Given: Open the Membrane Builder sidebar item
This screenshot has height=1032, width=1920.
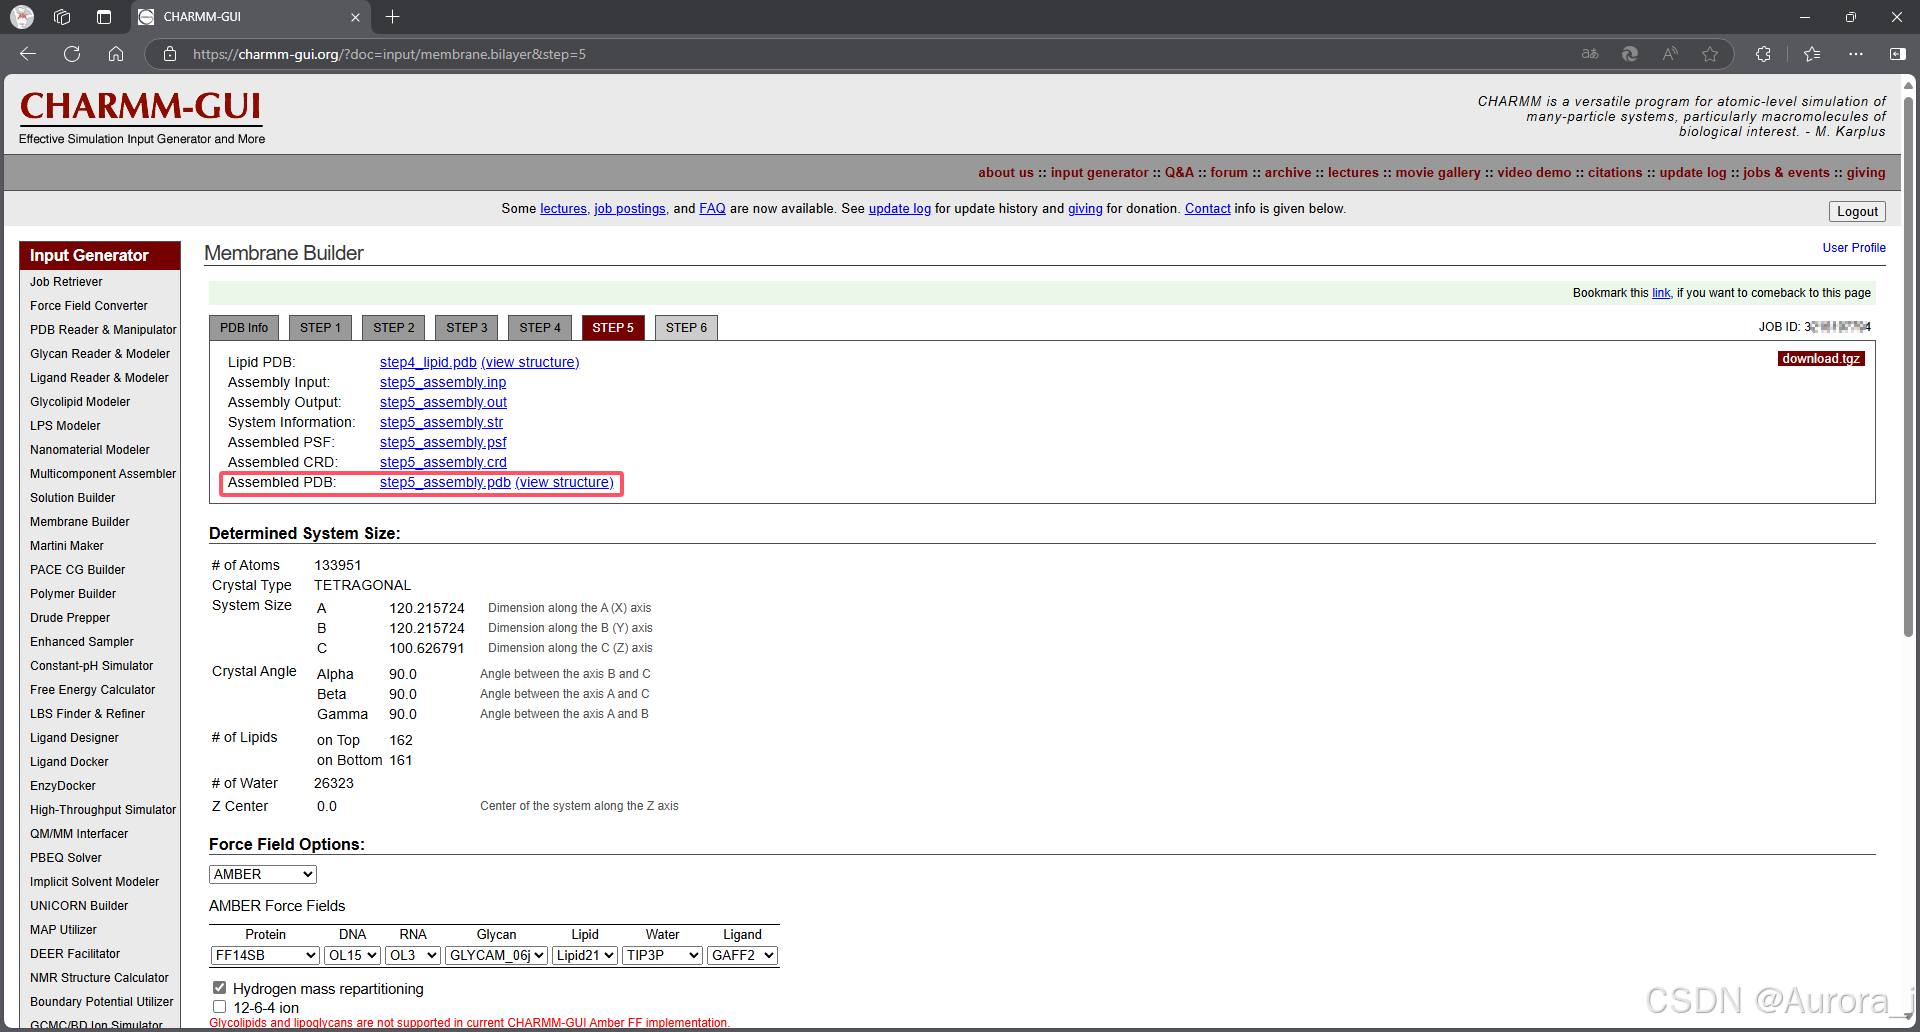Looking at the screenshot, I should 80,522.
